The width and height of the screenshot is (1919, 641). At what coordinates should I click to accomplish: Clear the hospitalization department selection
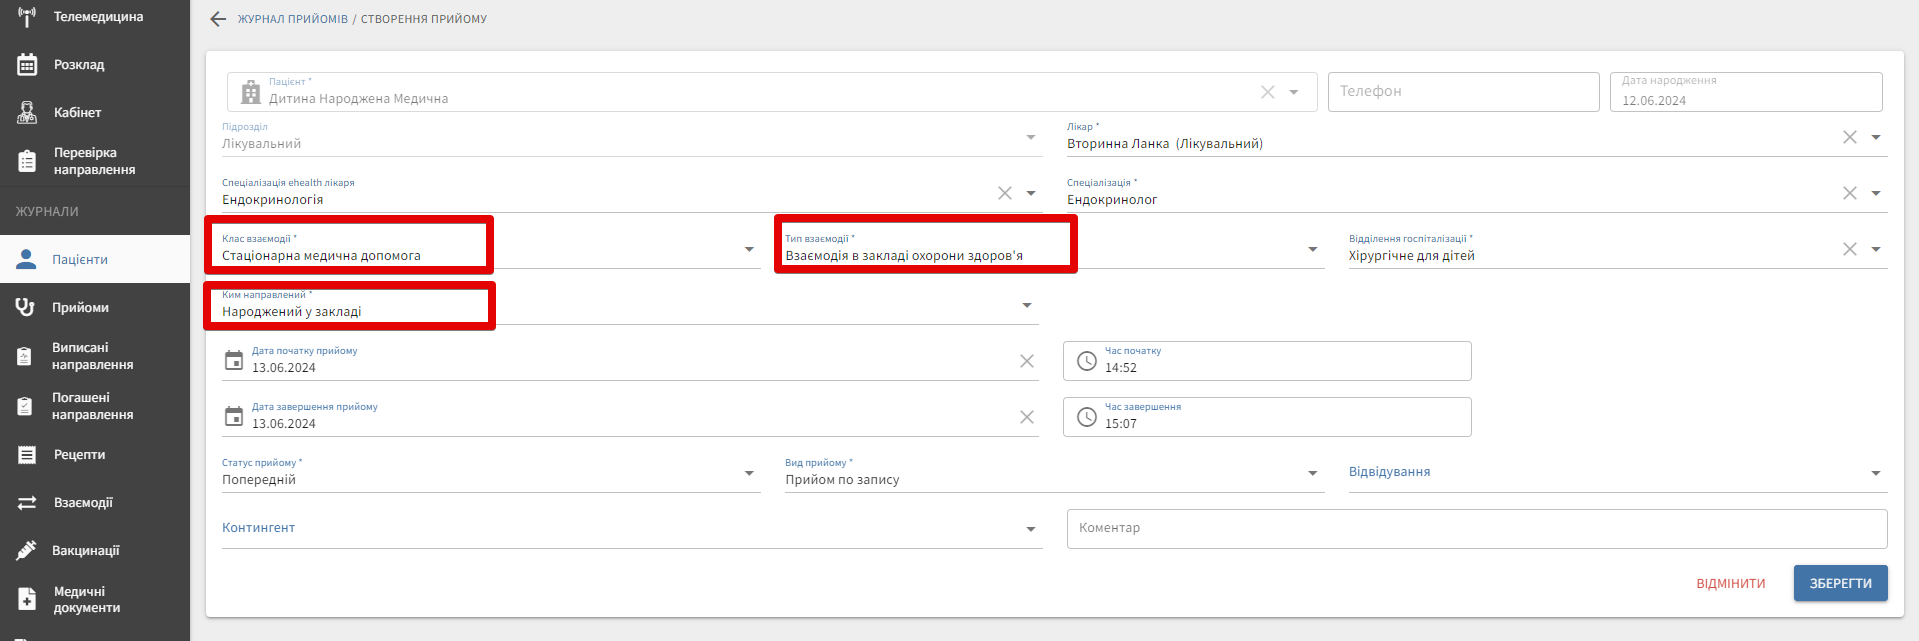pos(1849,249)
